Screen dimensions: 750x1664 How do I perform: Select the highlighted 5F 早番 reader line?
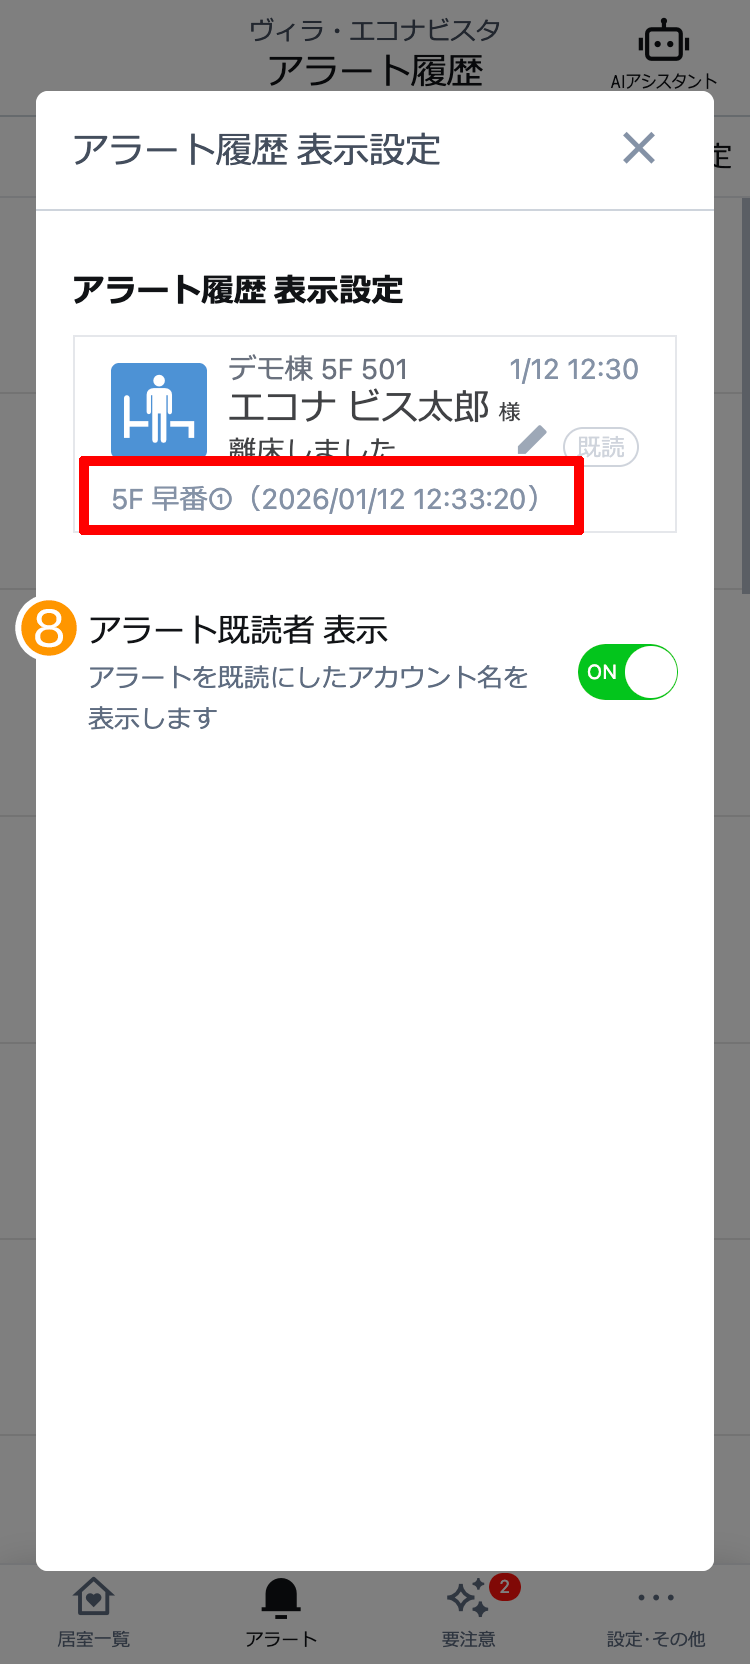click(331, 497)
